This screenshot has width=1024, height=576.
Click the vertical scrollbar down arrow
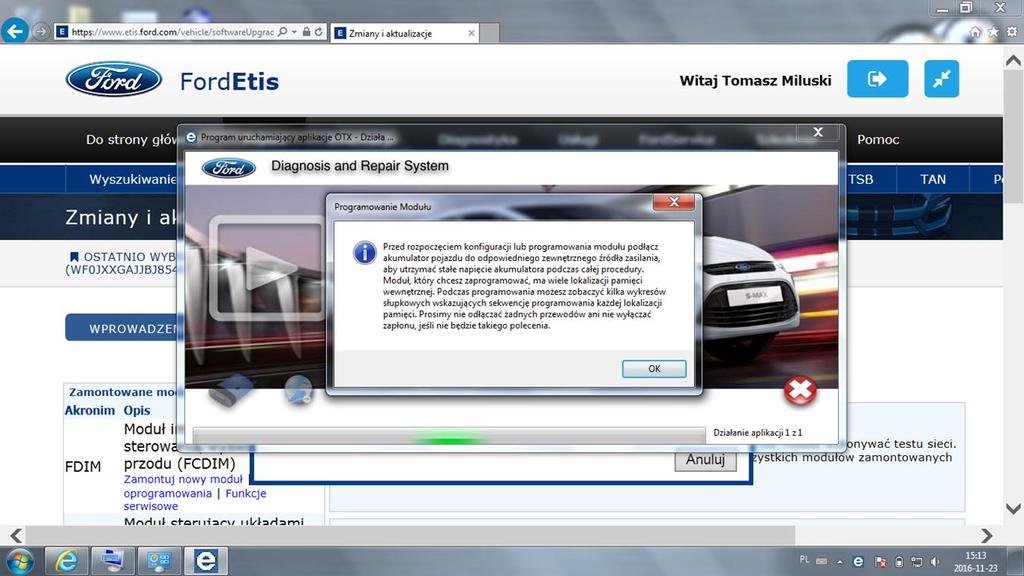click(1014, 508)
